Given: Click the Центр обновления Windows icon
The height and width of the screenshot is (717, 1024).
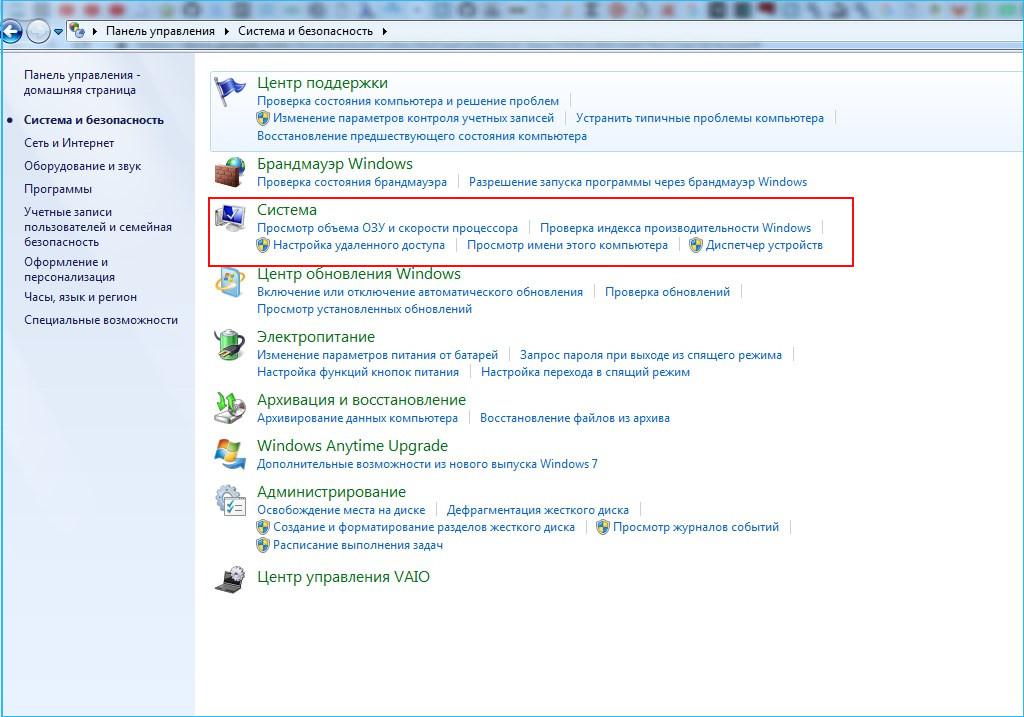Looking at the screenshot, I should tap(230, 282).
